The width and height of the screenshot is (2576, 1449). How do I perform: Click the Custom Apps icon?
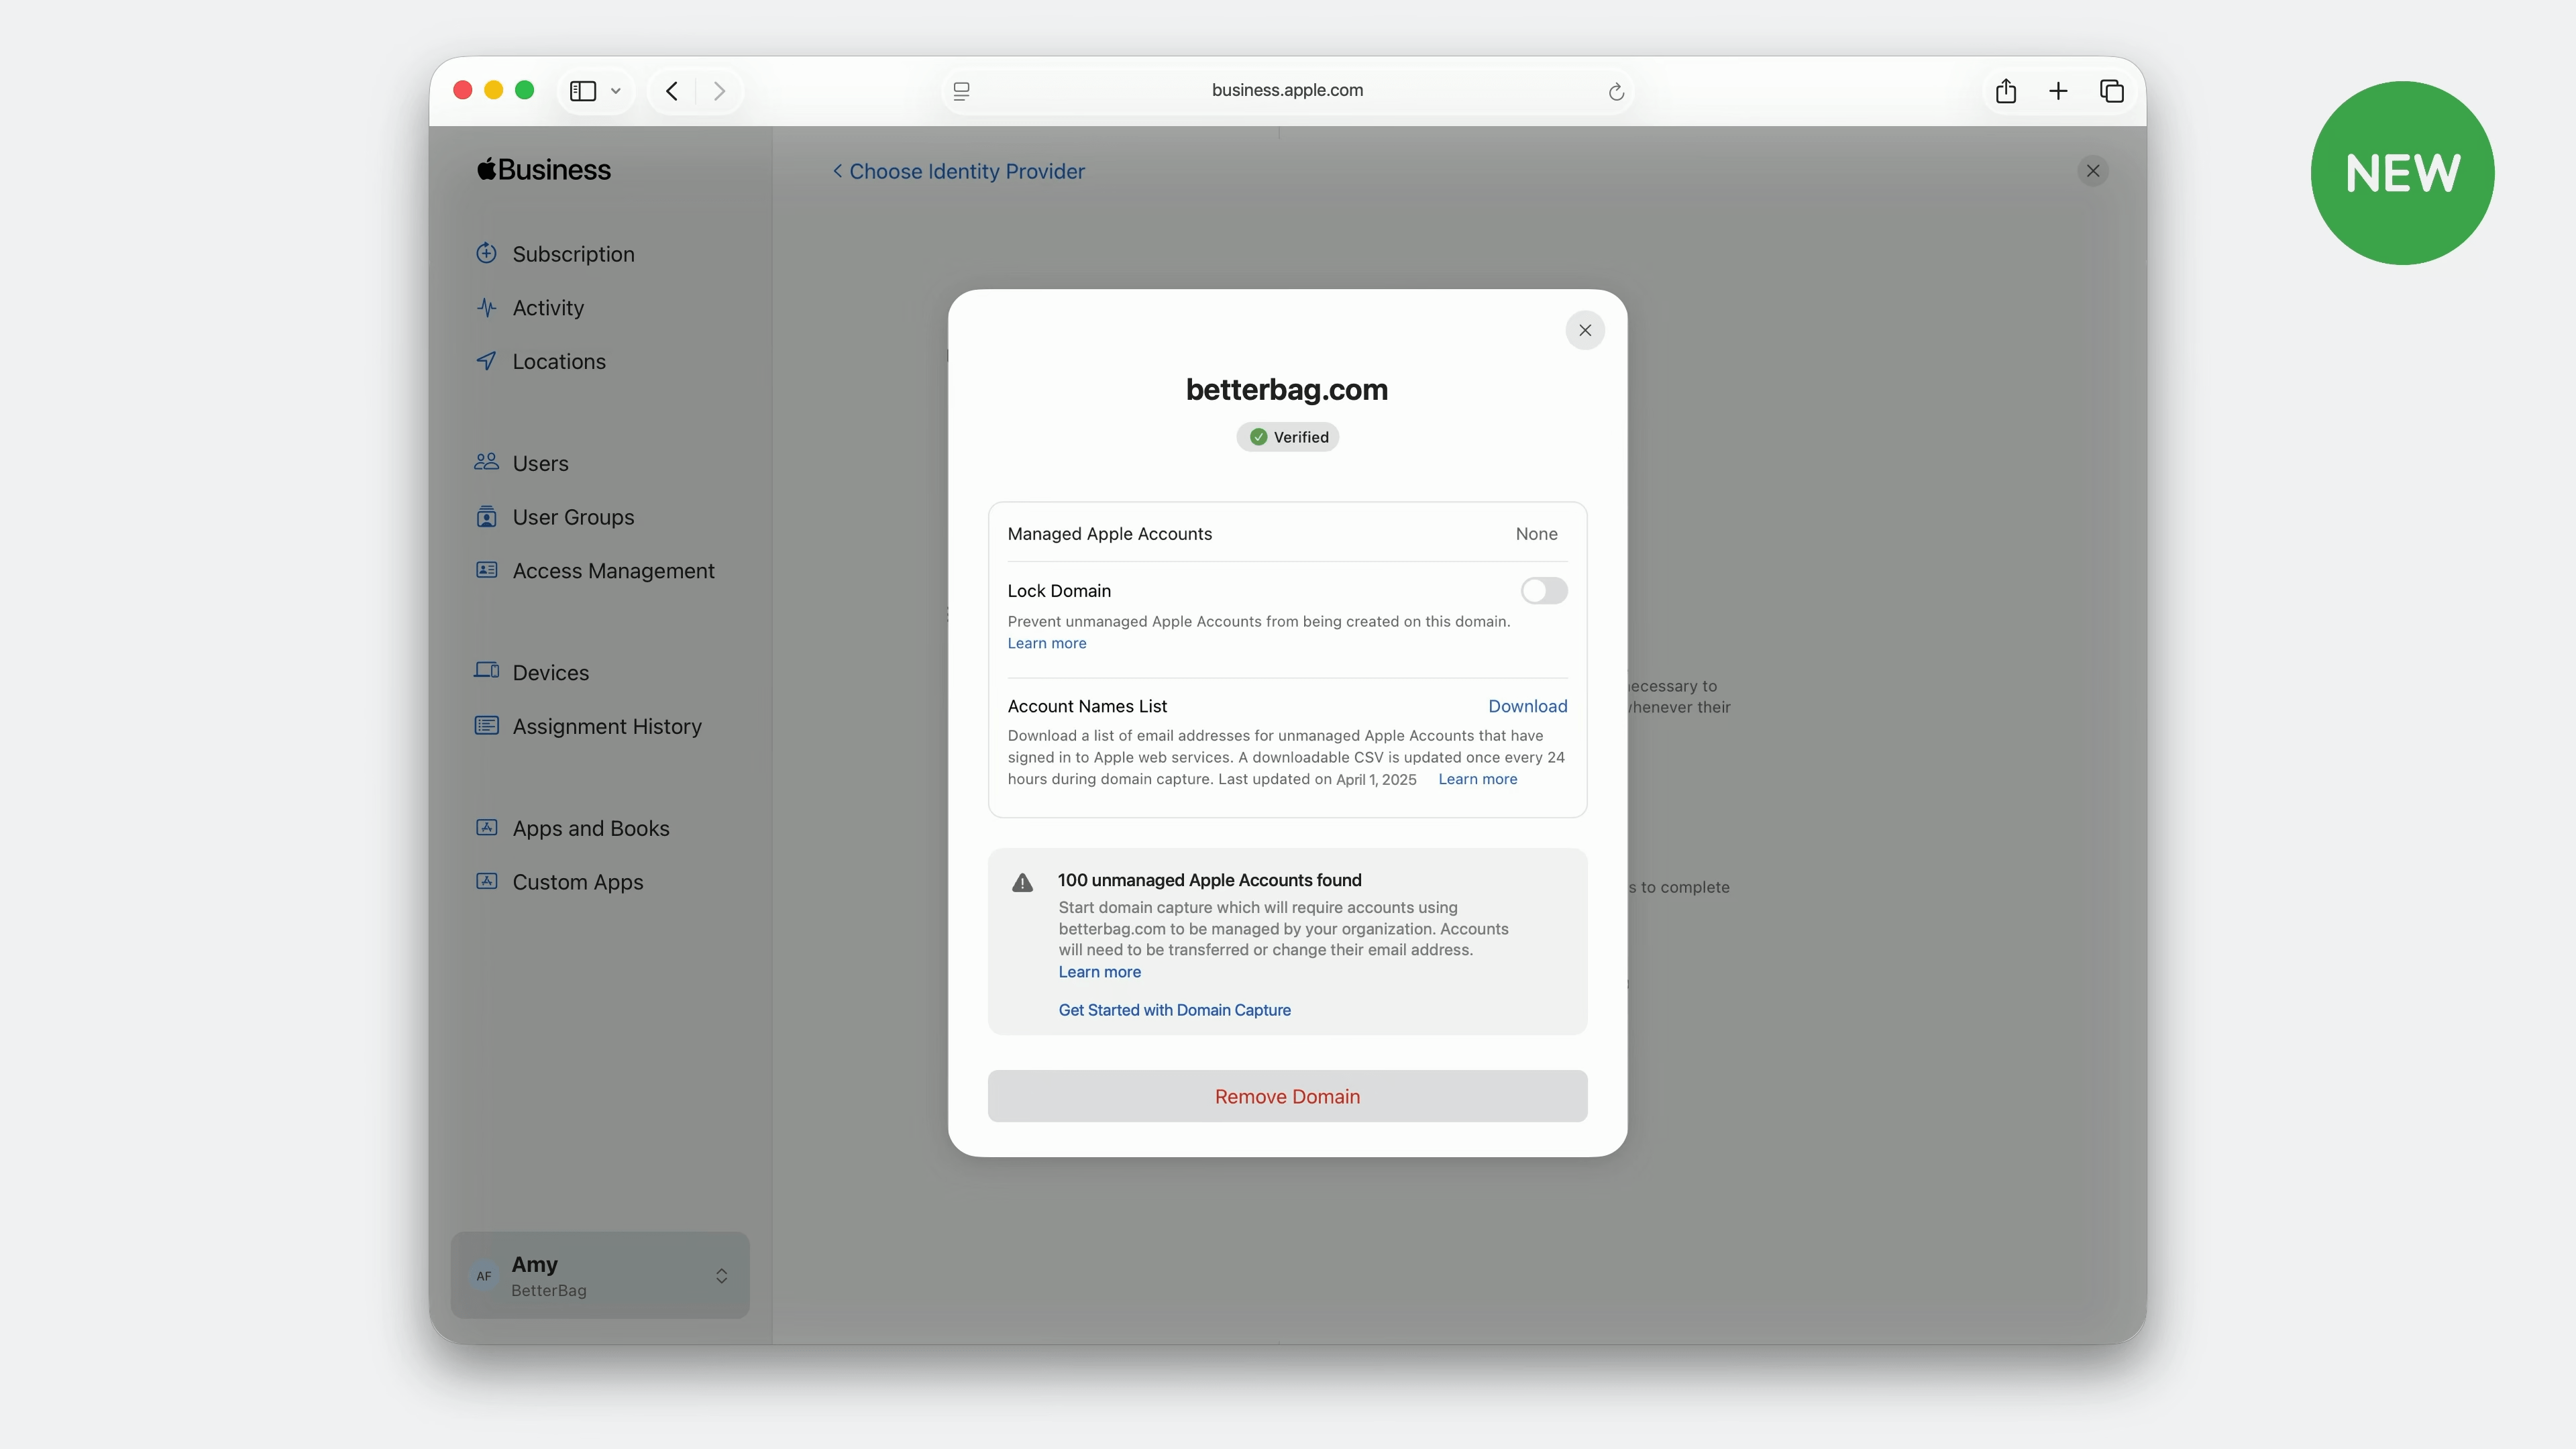486,881
